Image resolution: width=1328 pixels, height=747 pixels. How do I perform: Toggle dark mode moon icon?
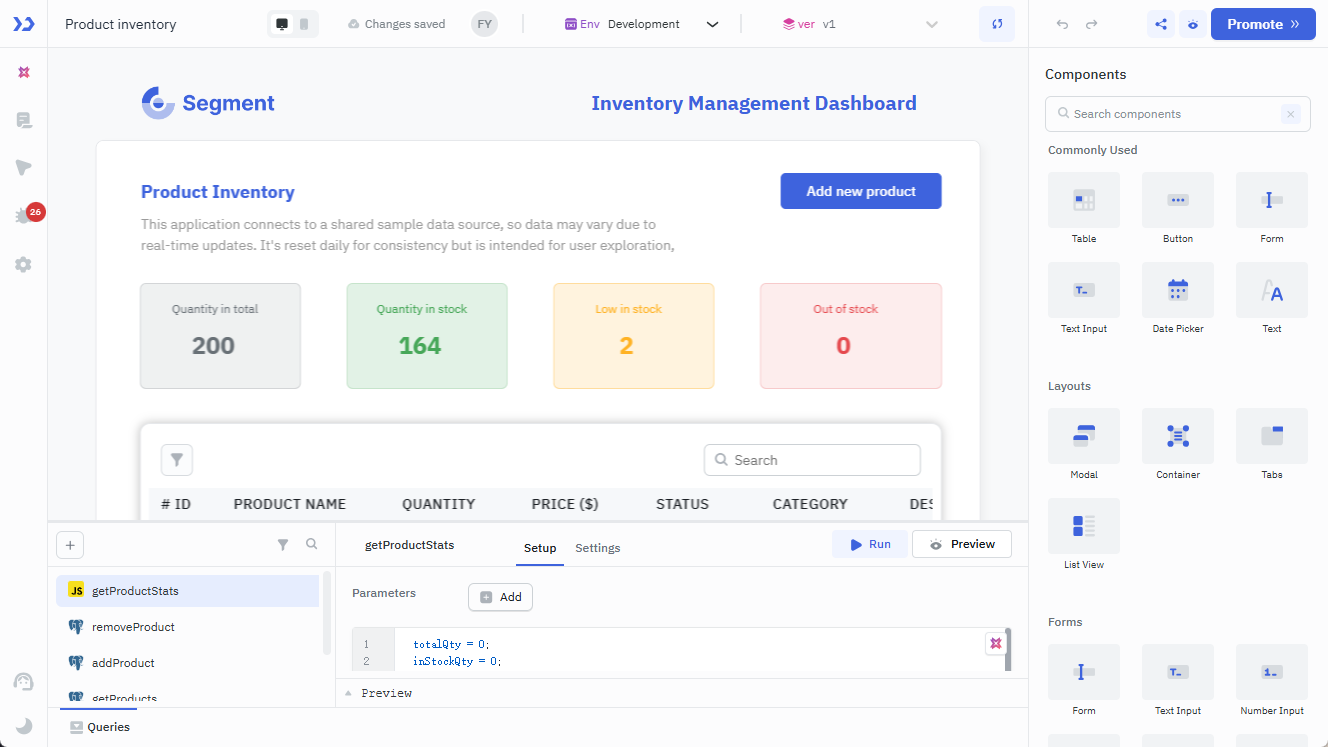(x=24, y=725)
